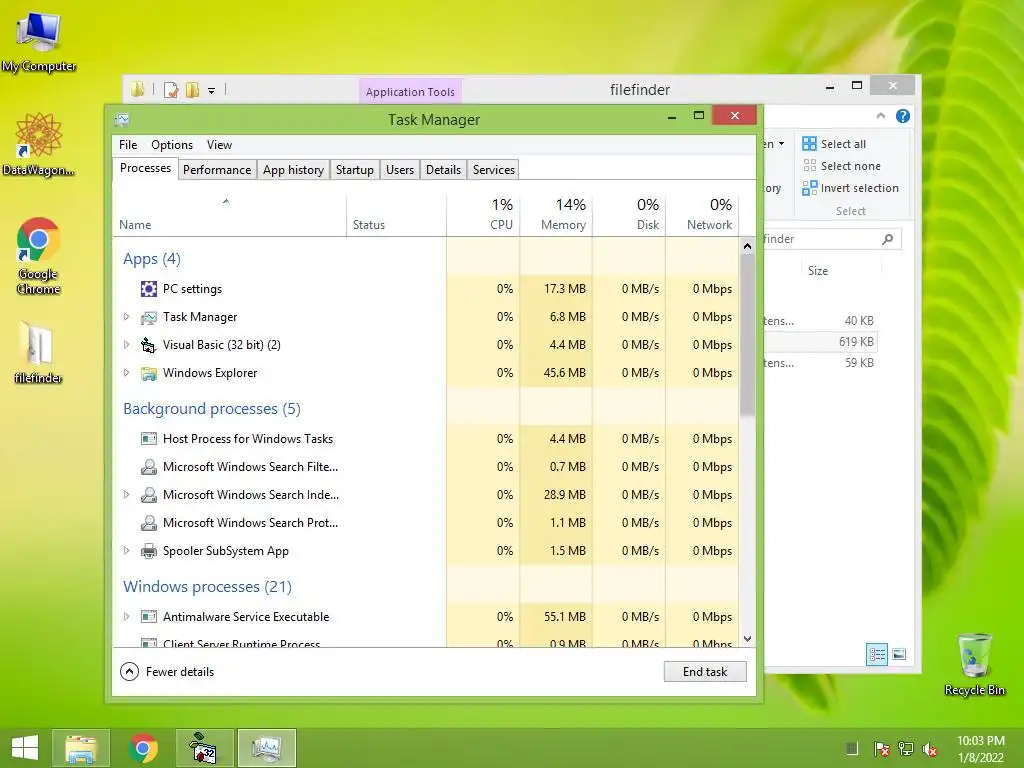Click Invert selection in filefinder ribbon

[851, 188]
